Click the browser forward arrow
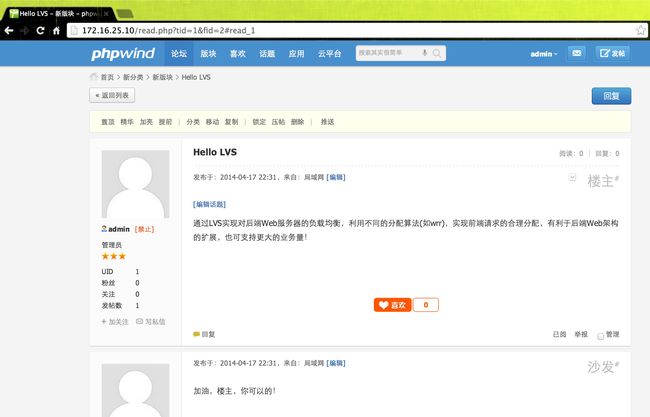Image resolution: width=650 pixels, height=417 pixels. (x=24, y=30)
